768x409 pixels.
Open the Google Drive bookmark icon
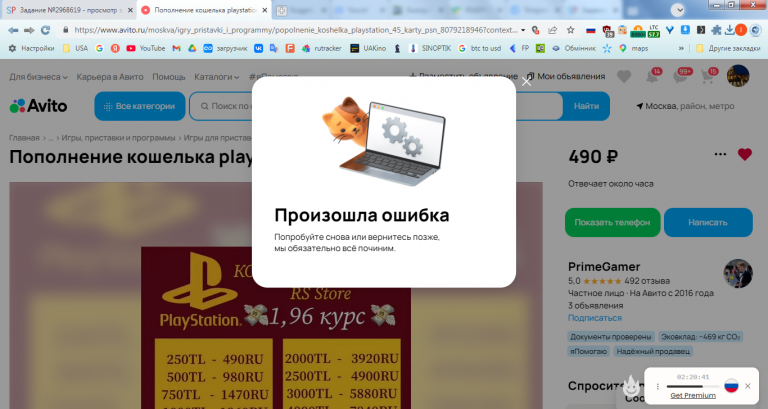pos(192,48)
